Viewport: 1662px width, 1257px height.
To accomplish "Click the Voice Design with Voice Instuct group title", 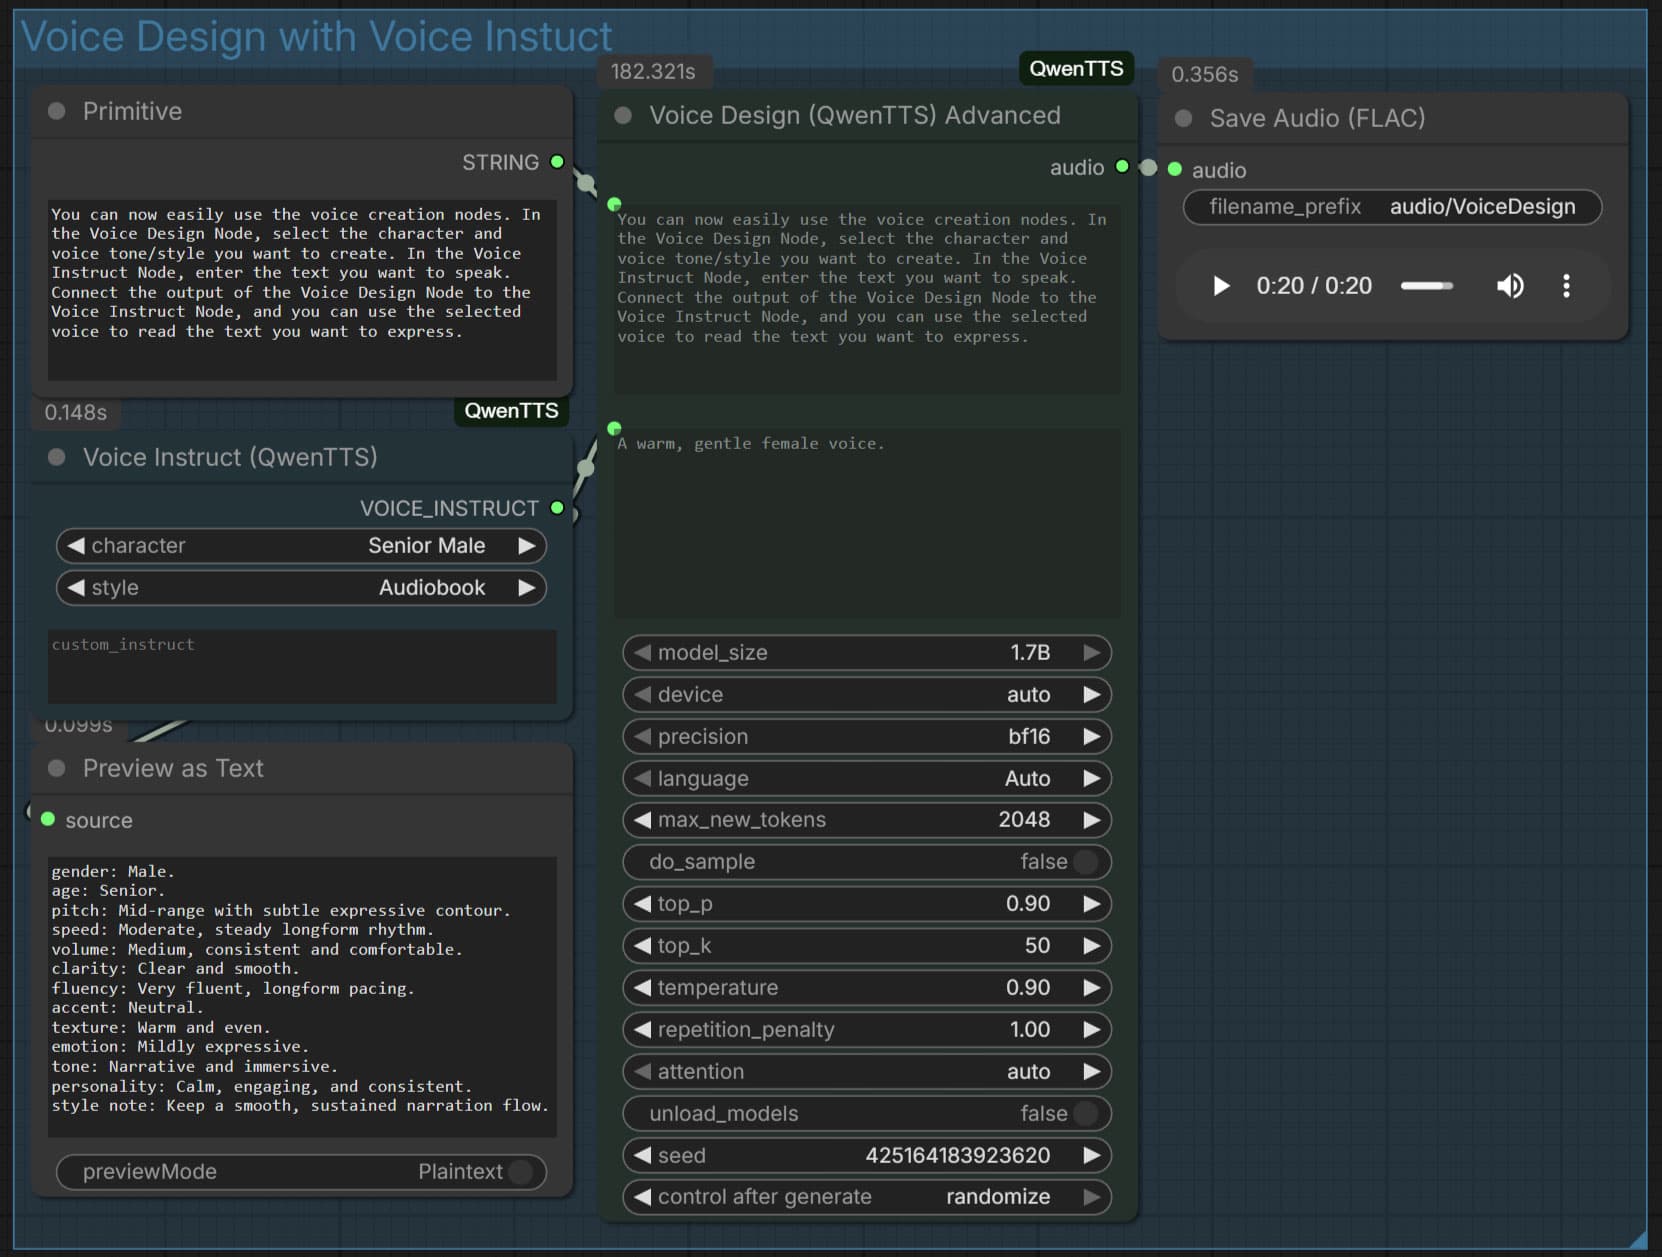I will pos(316,37).
